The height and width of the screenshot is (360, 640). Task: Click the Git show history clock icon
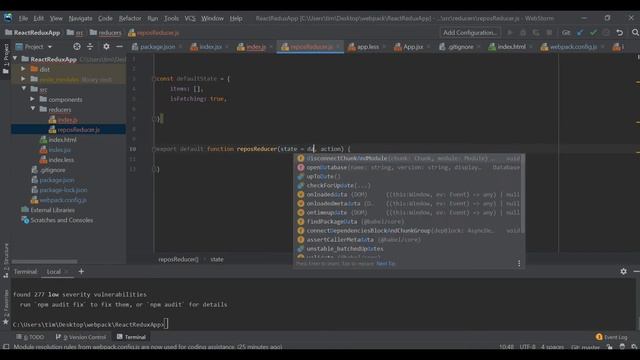[606, 33]
